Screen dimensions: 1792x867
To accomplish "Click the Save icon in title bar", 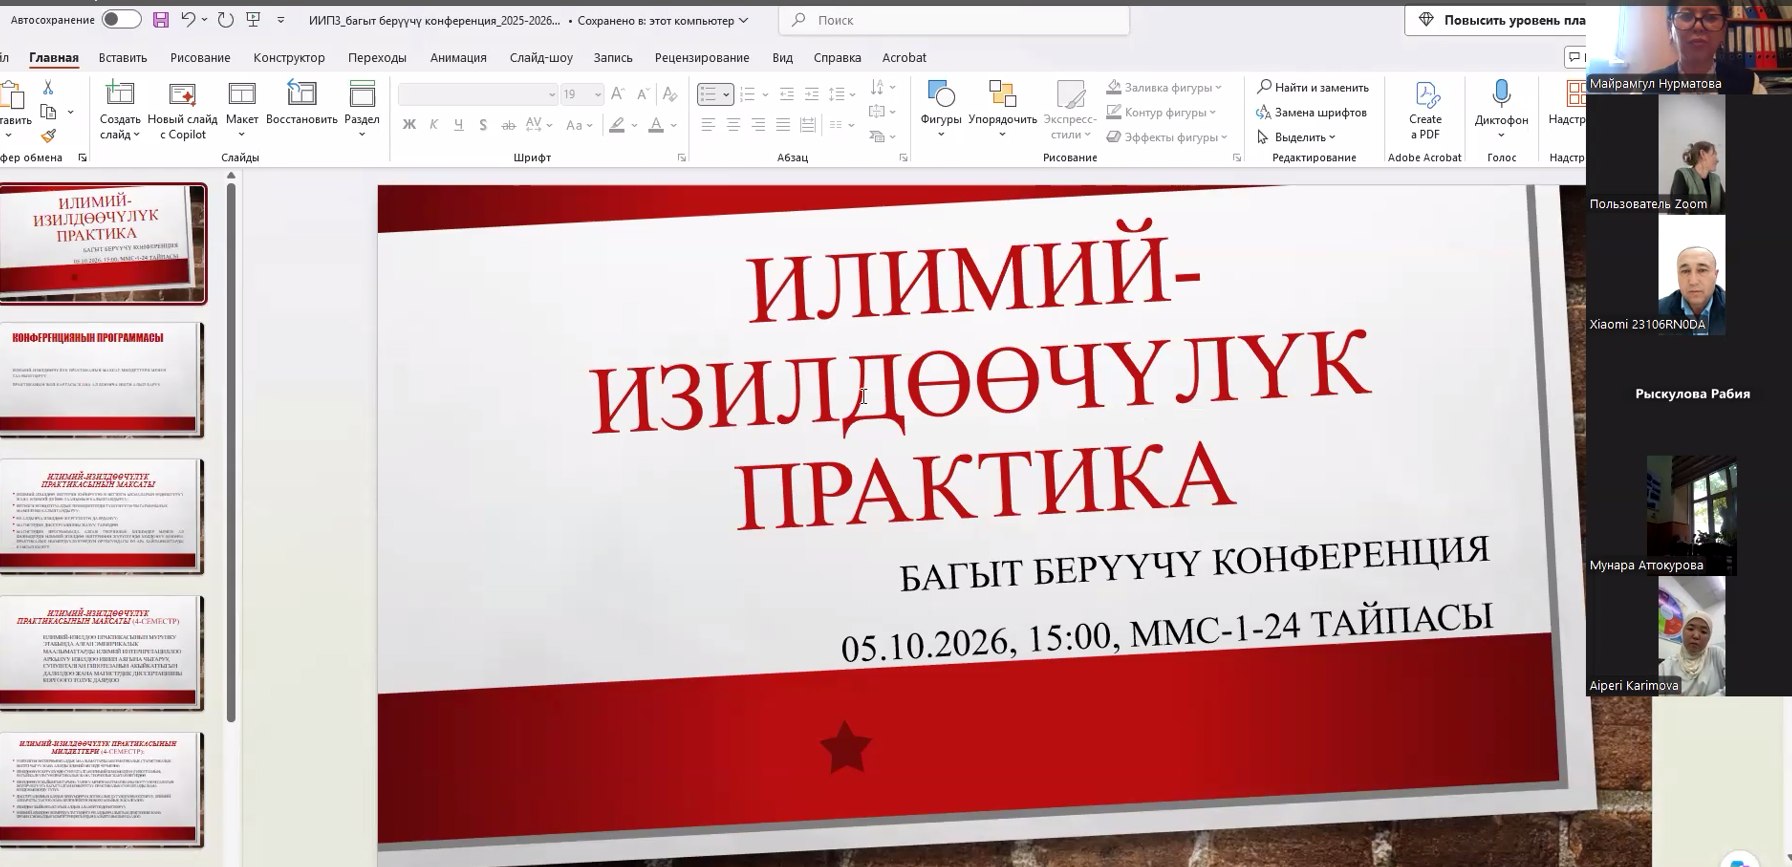I will tap(160, 20).
